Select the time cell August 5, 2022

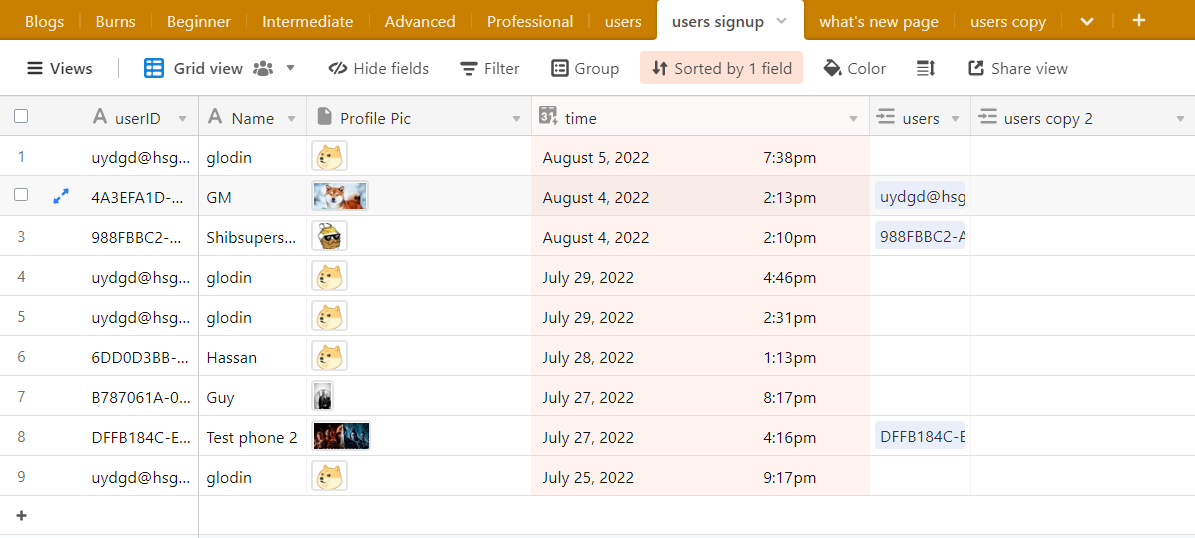click(x=700, y=157)
